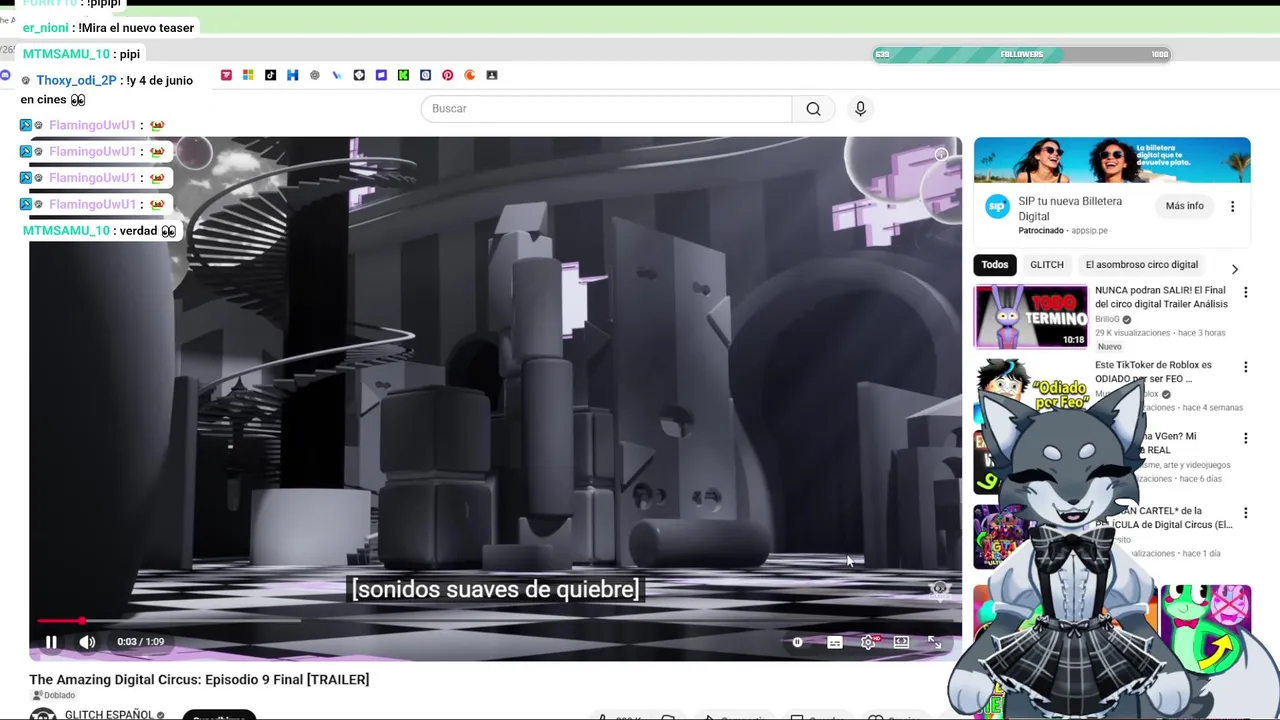Open the black dice-like bookmark icon

pos(359,75)
